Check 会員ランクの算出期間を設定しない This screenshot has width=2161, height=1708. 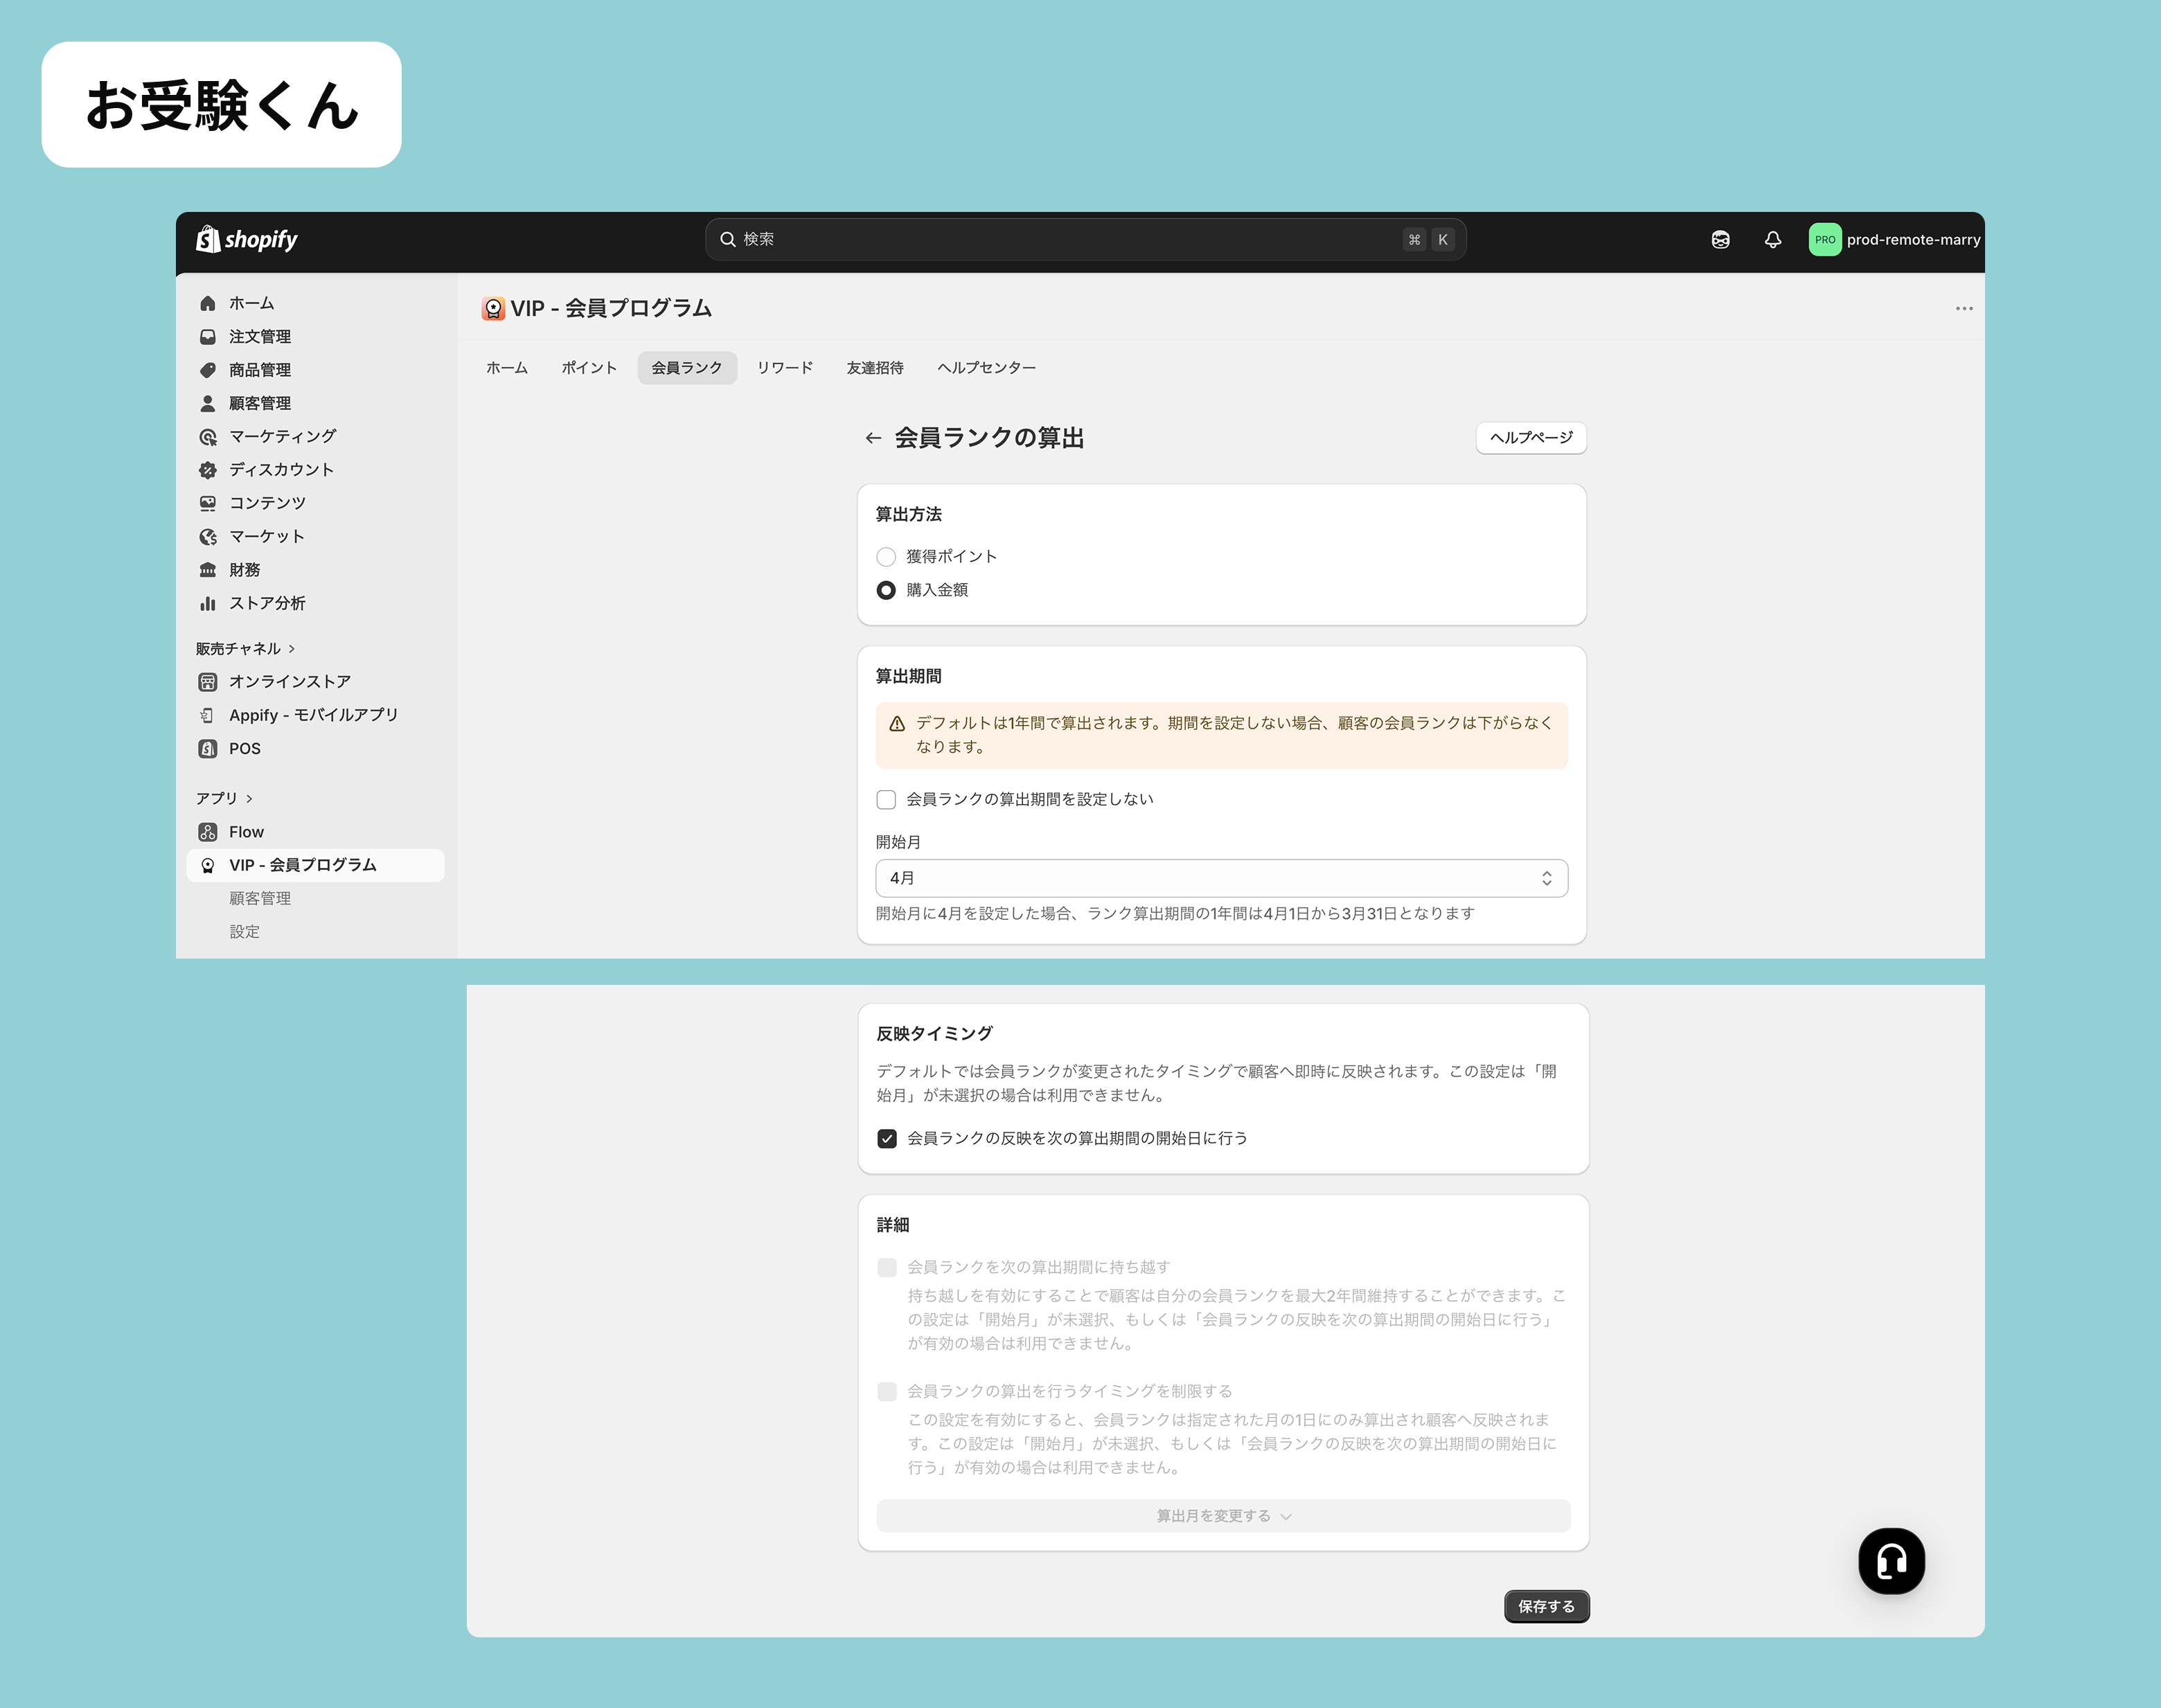886,800
